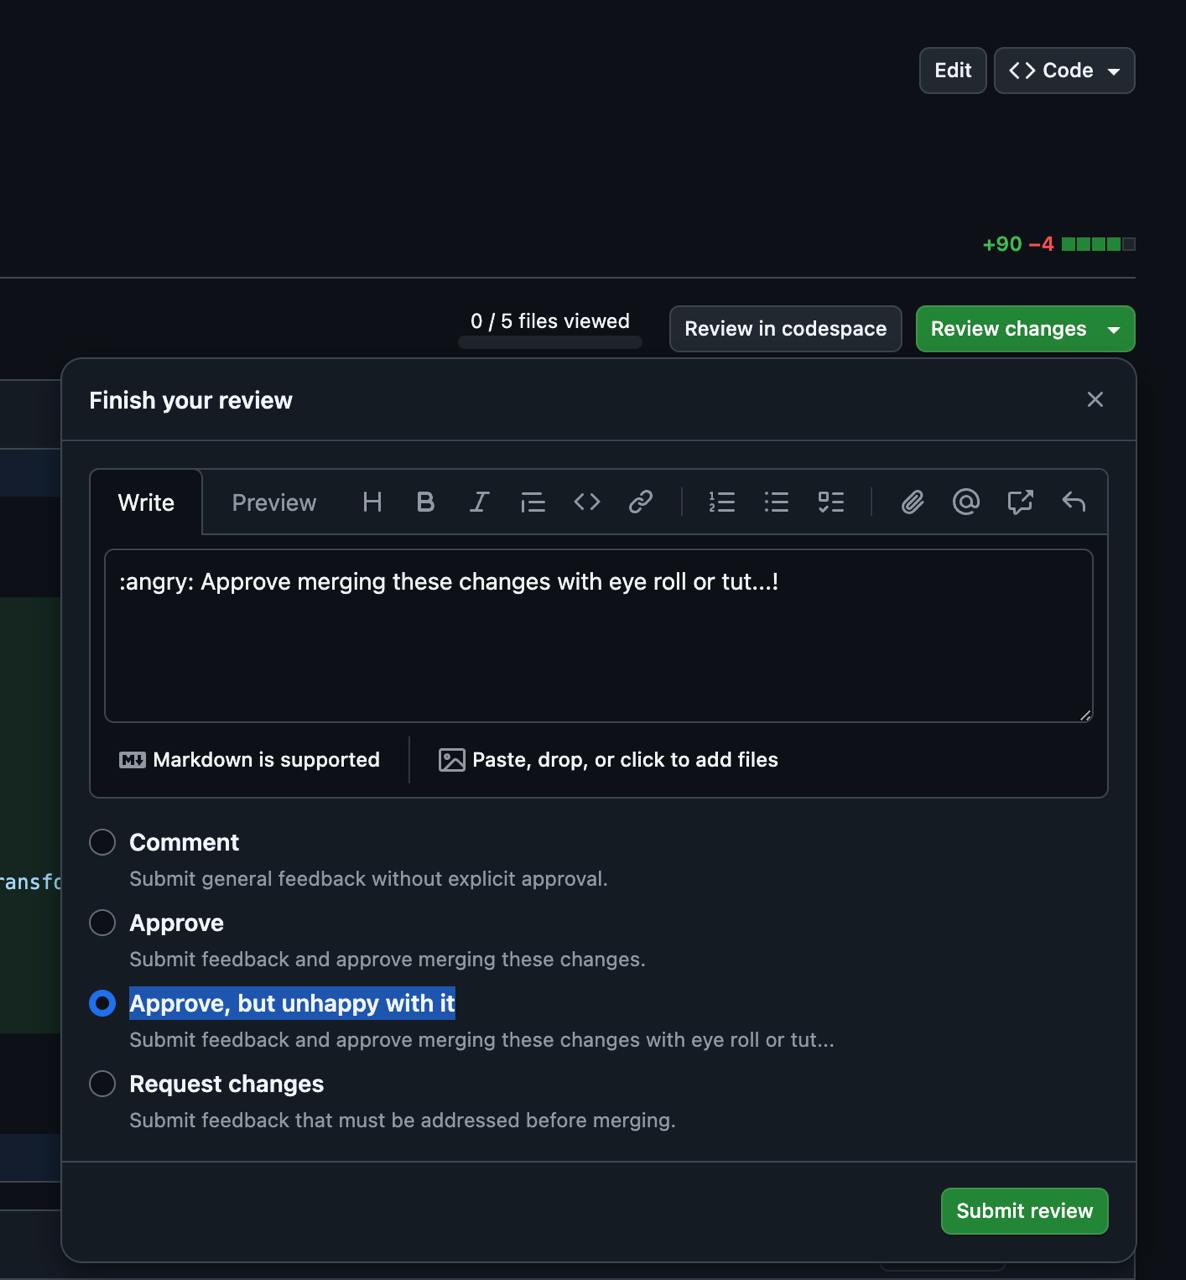
Task: Insert a quote block
Action: pos(533,502)
